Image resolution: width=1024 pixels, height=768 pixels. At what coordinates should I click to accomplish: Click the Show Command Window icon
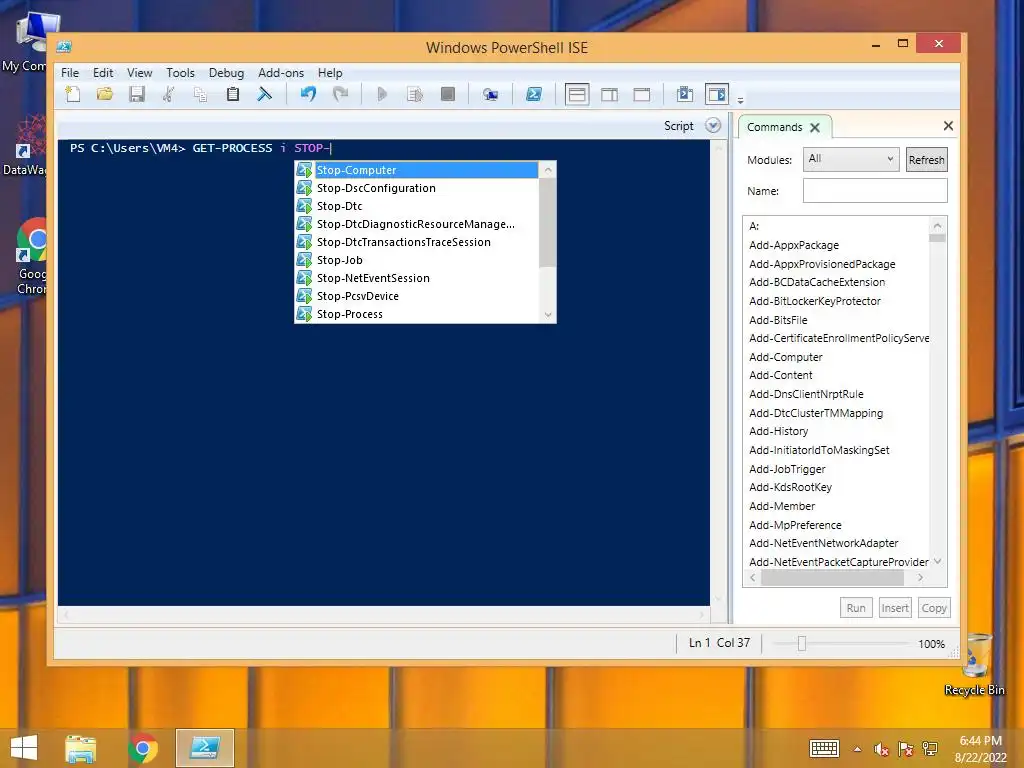[684, 95]
